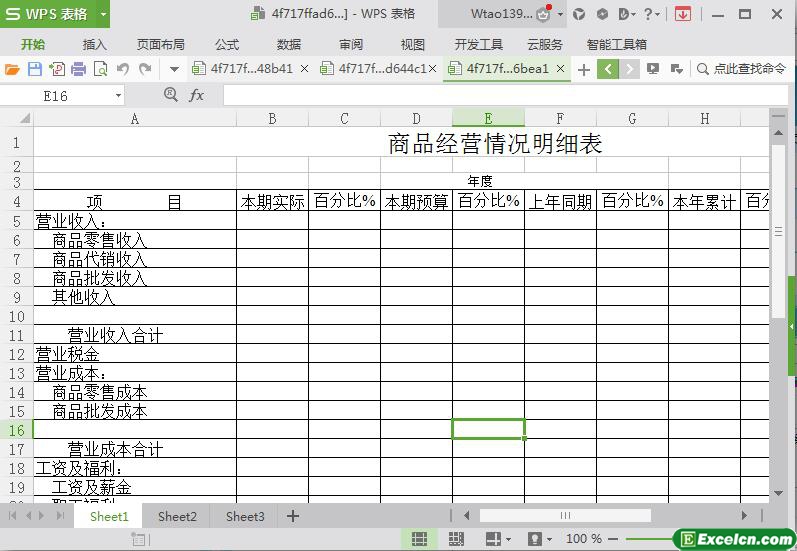Click the select all corner button

[17, 118]
